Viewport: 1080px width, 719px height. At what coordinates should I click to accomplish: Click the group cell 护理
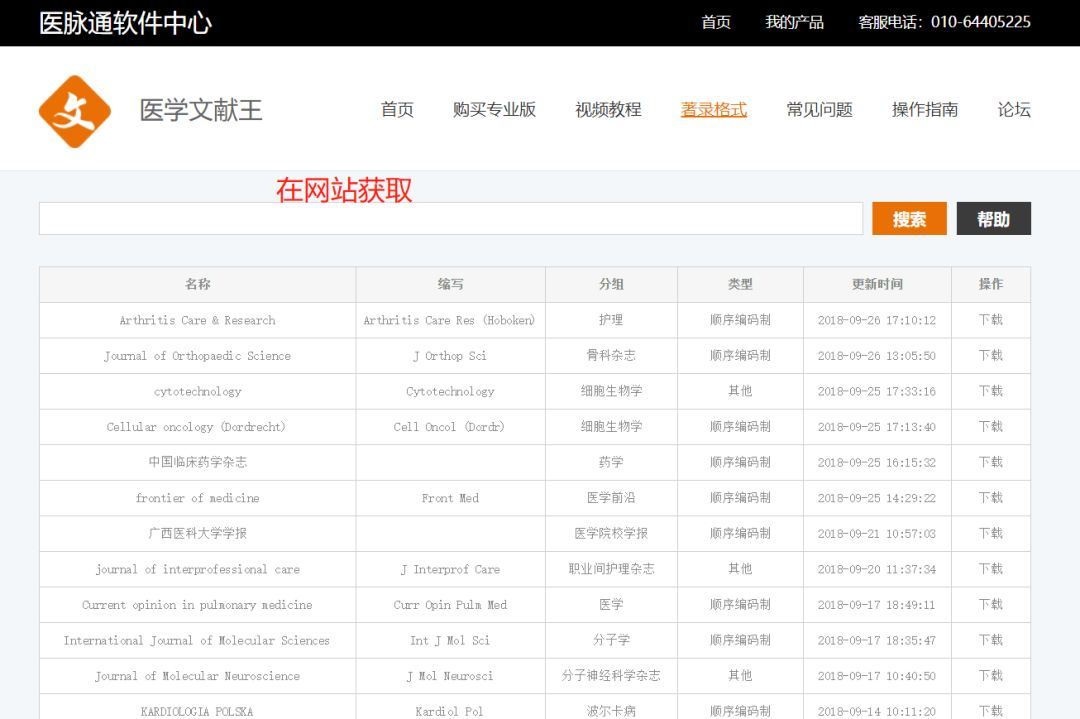(611, 320)
